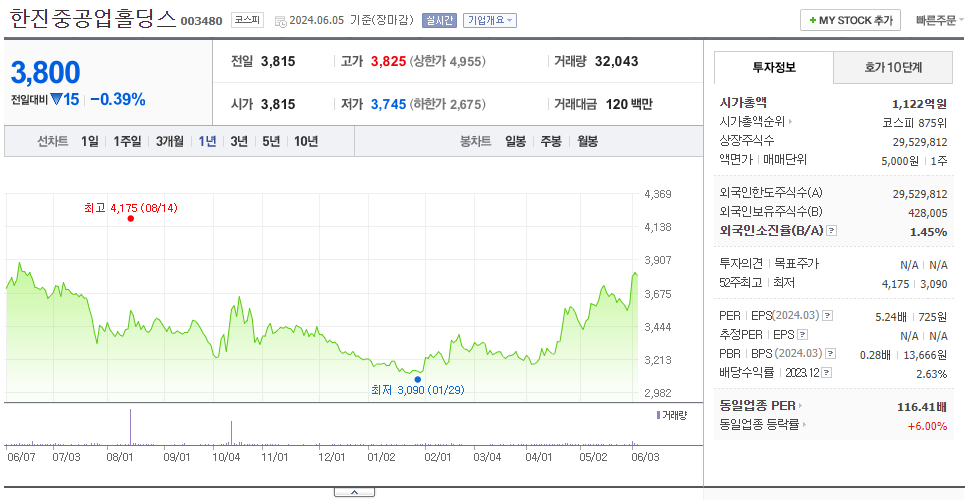Click the 코스피 market label
The height and width of the screenshot is (500, 968).
[248, 20]
